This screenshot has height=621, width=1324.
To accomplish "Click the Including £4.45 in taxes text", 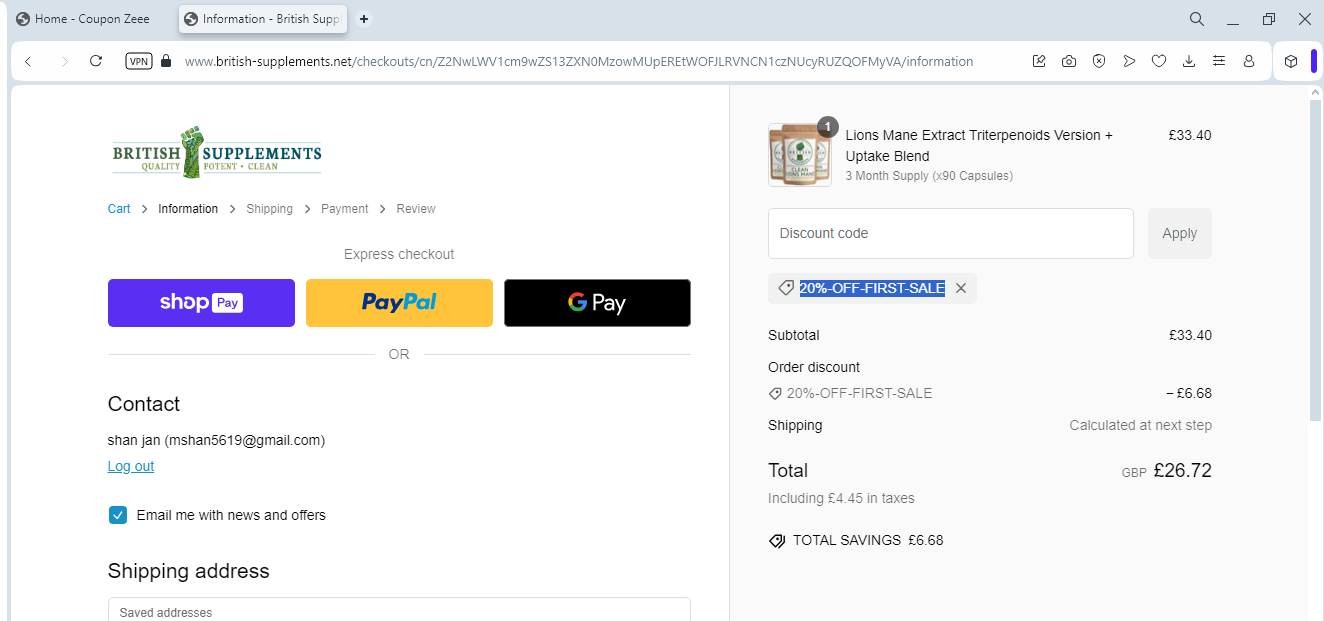I will (841, 498).
